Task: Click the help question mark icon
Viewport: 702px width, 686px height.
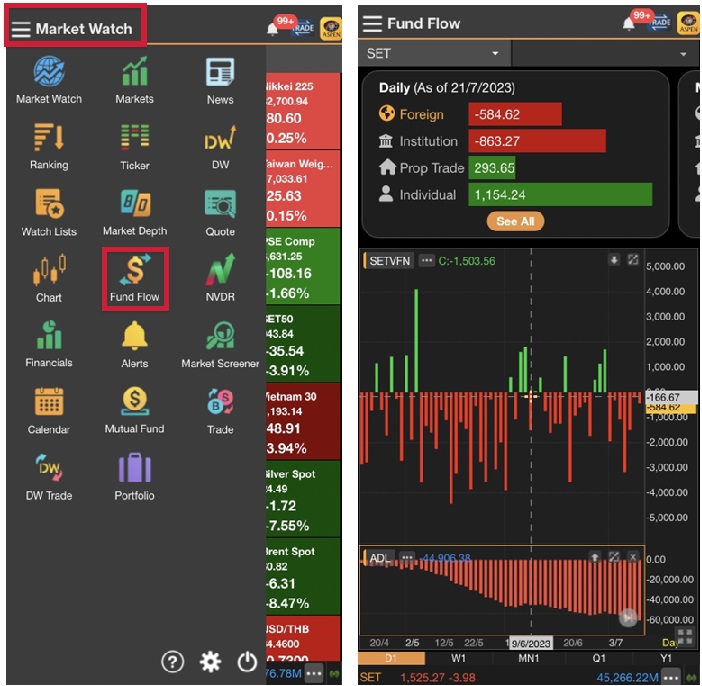Action: coord(172,662)
